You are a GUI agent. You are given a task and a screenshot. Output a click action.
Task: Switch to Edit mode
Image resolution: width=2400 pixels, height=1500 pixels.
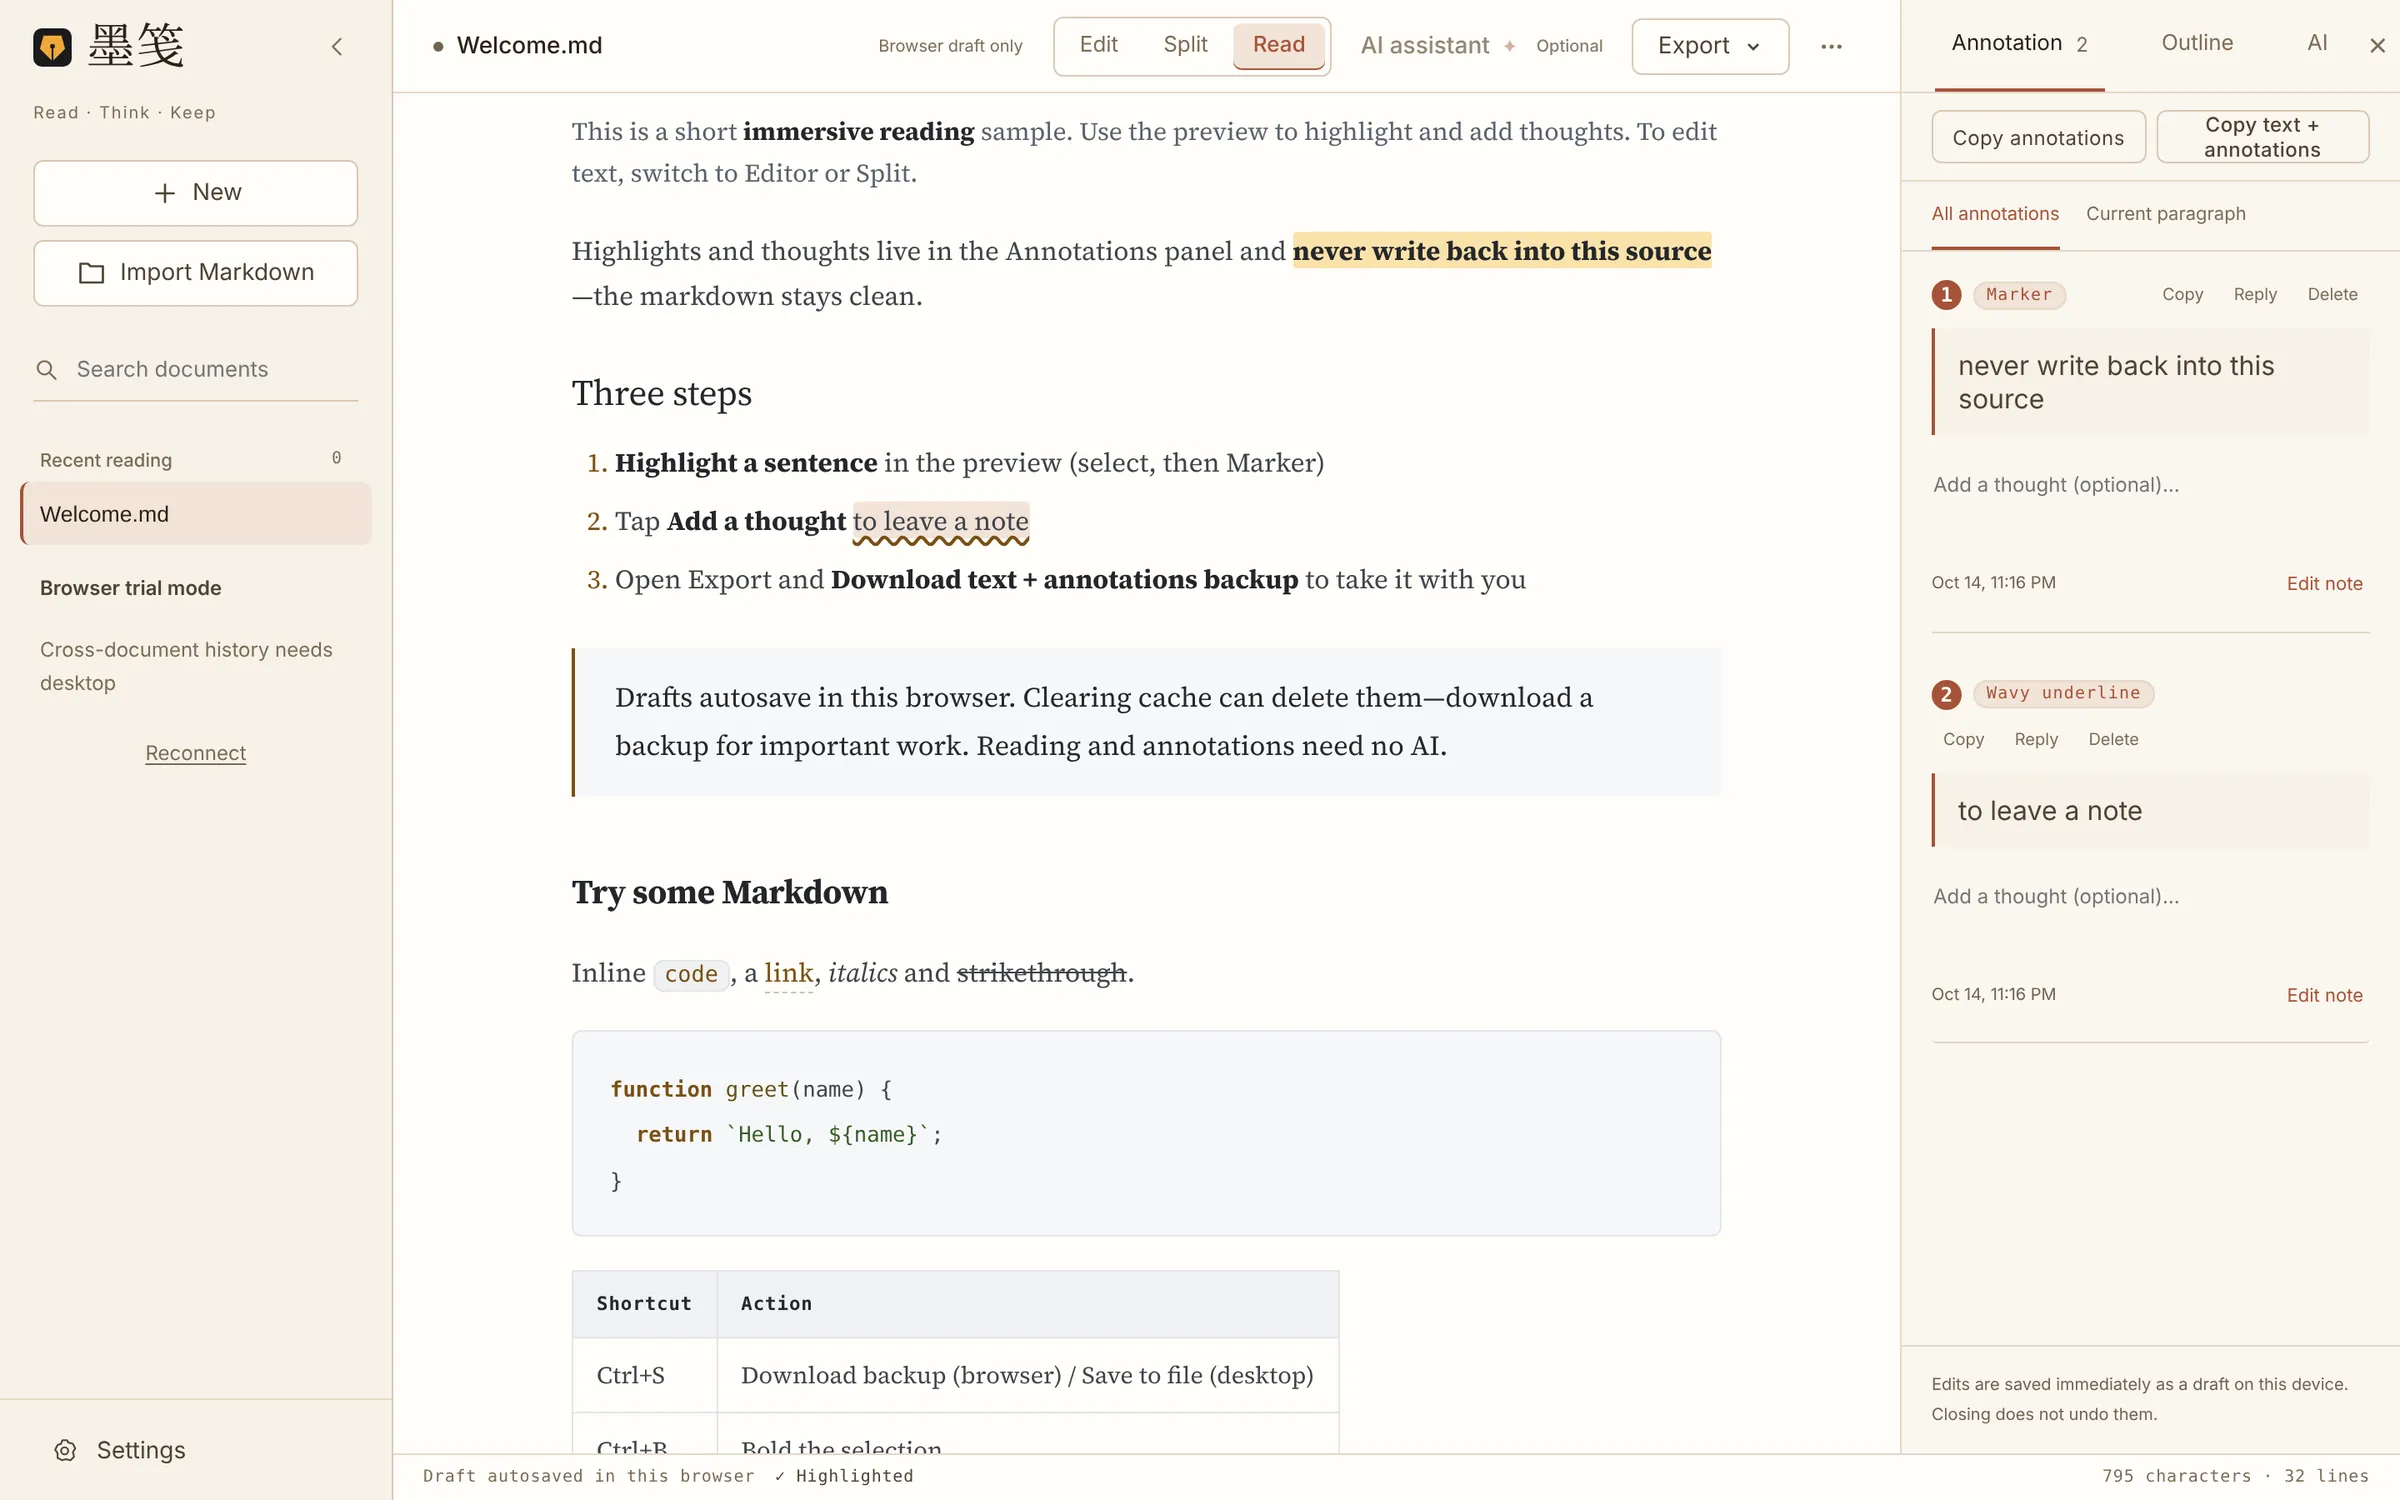(x=1098, y=45)
